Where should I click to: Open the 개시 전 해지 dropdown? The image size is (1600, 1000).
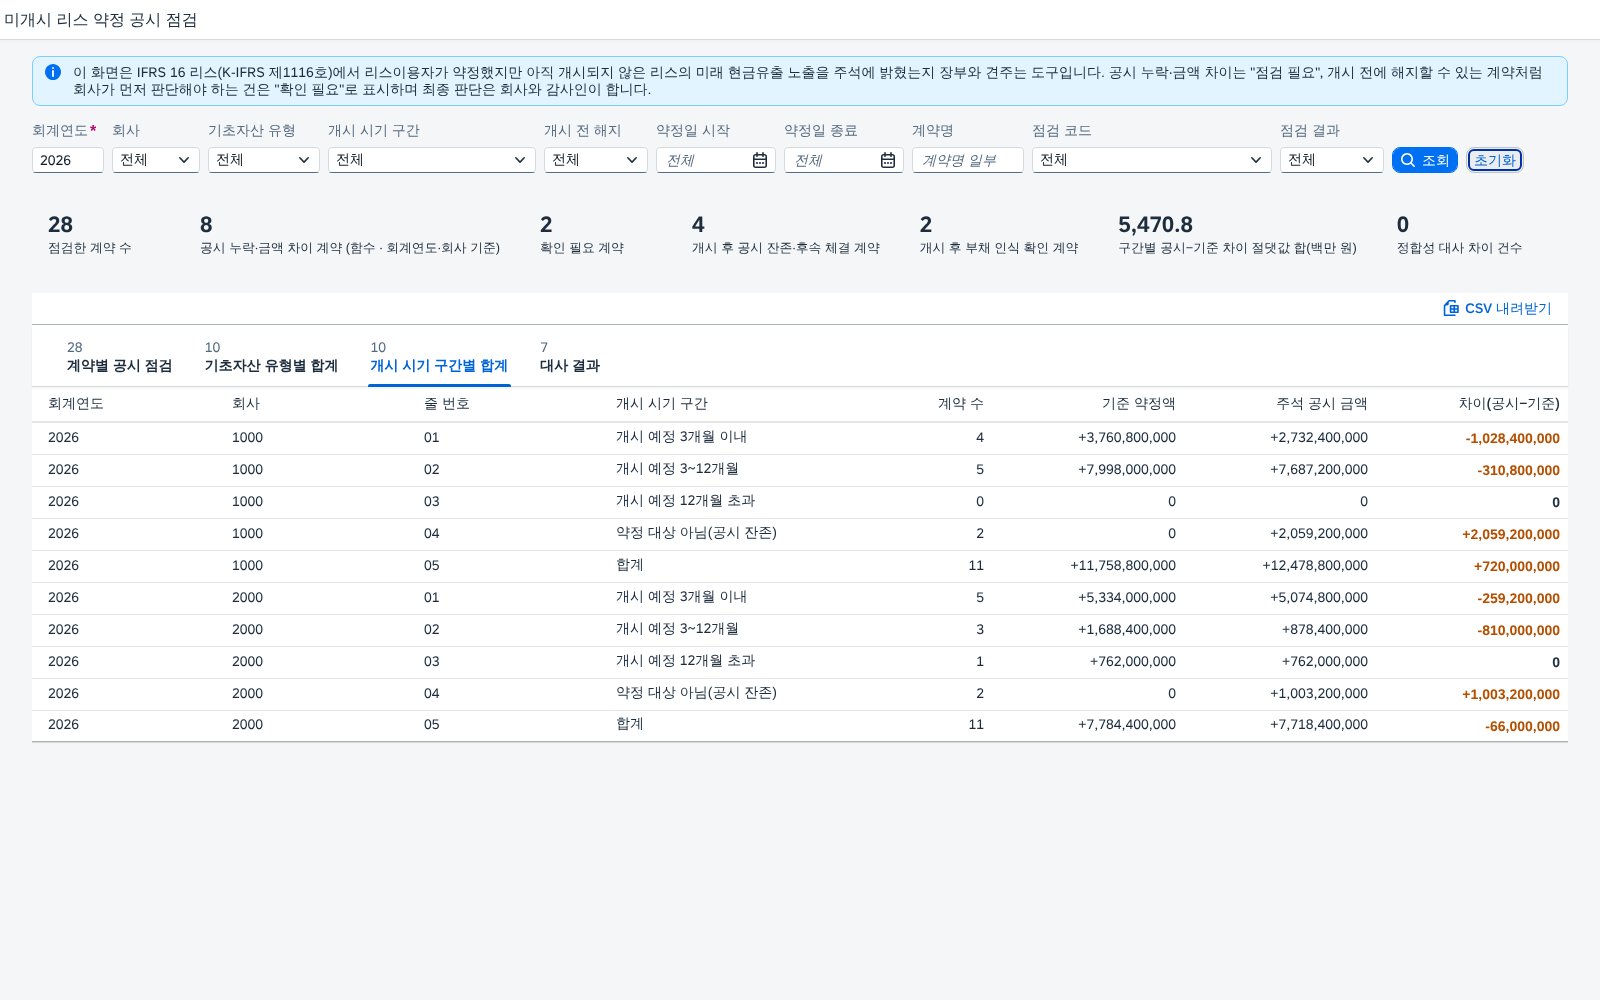(596, 160)
